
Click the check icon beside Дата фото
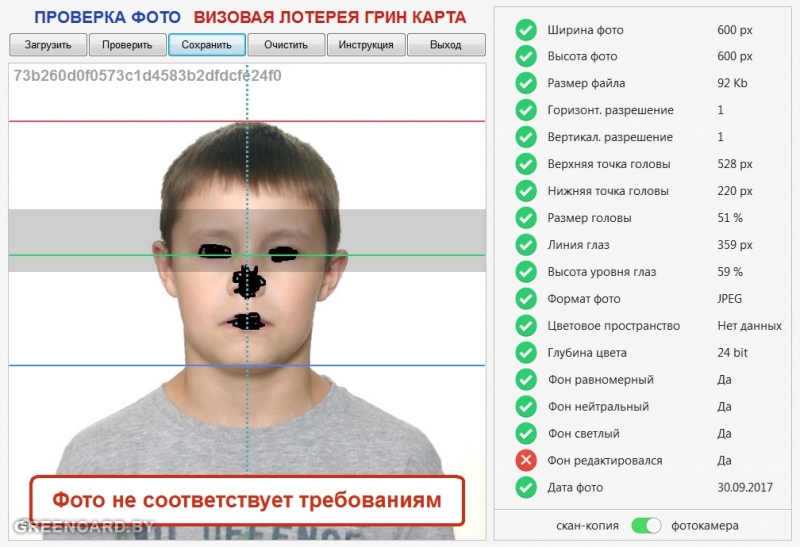[x=526, y=488]
